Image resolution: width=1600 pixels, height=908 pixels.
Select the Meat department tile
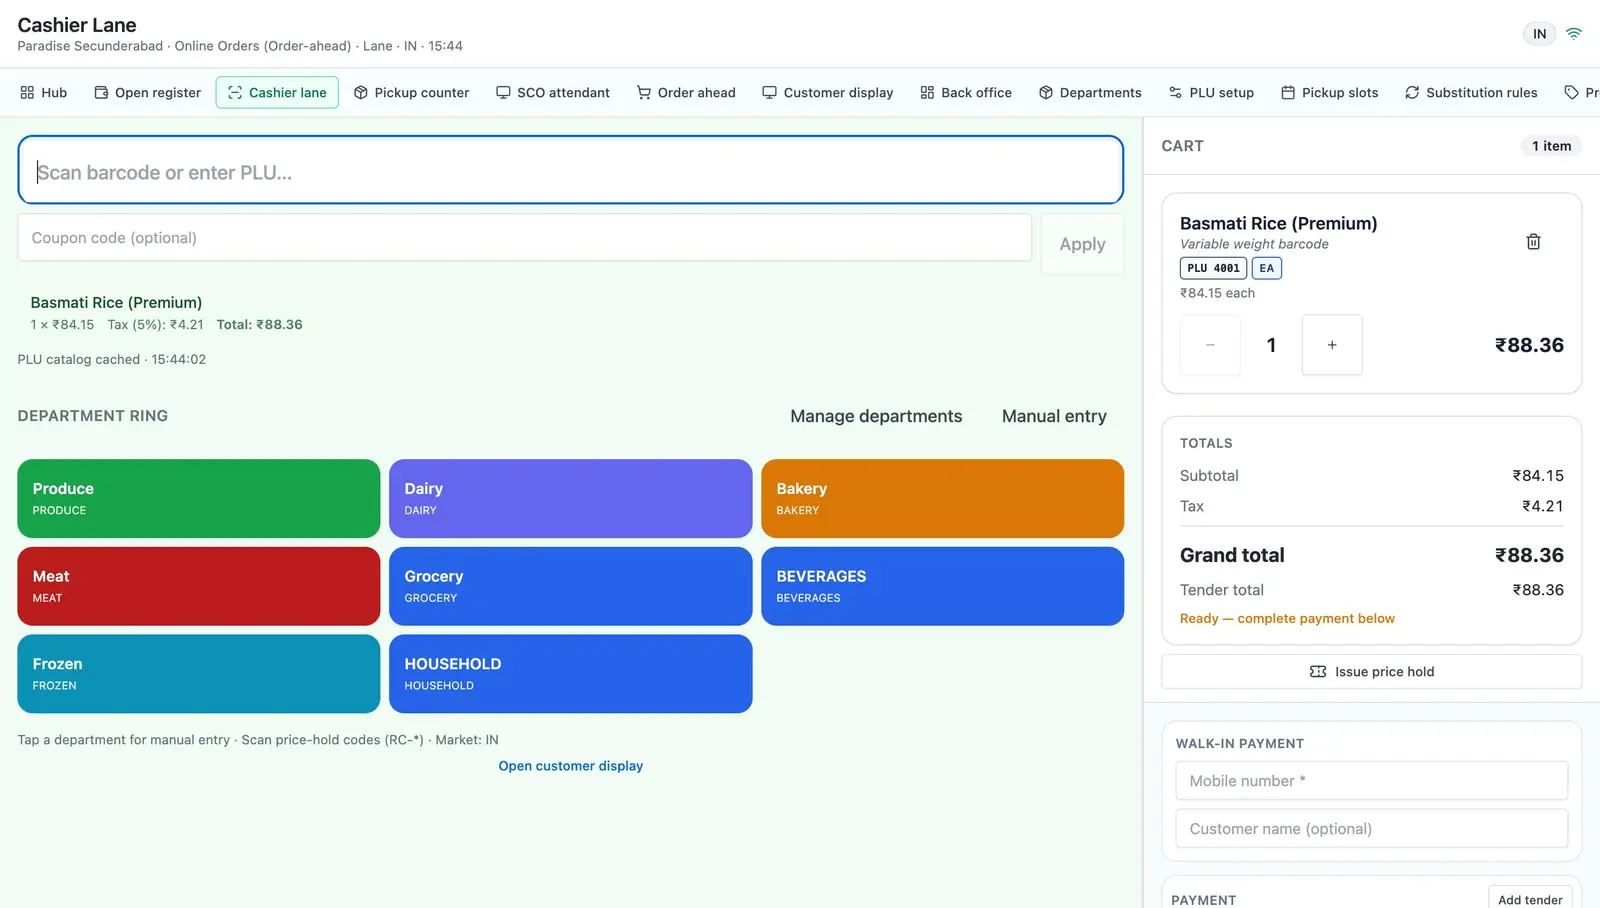[199, 586]
